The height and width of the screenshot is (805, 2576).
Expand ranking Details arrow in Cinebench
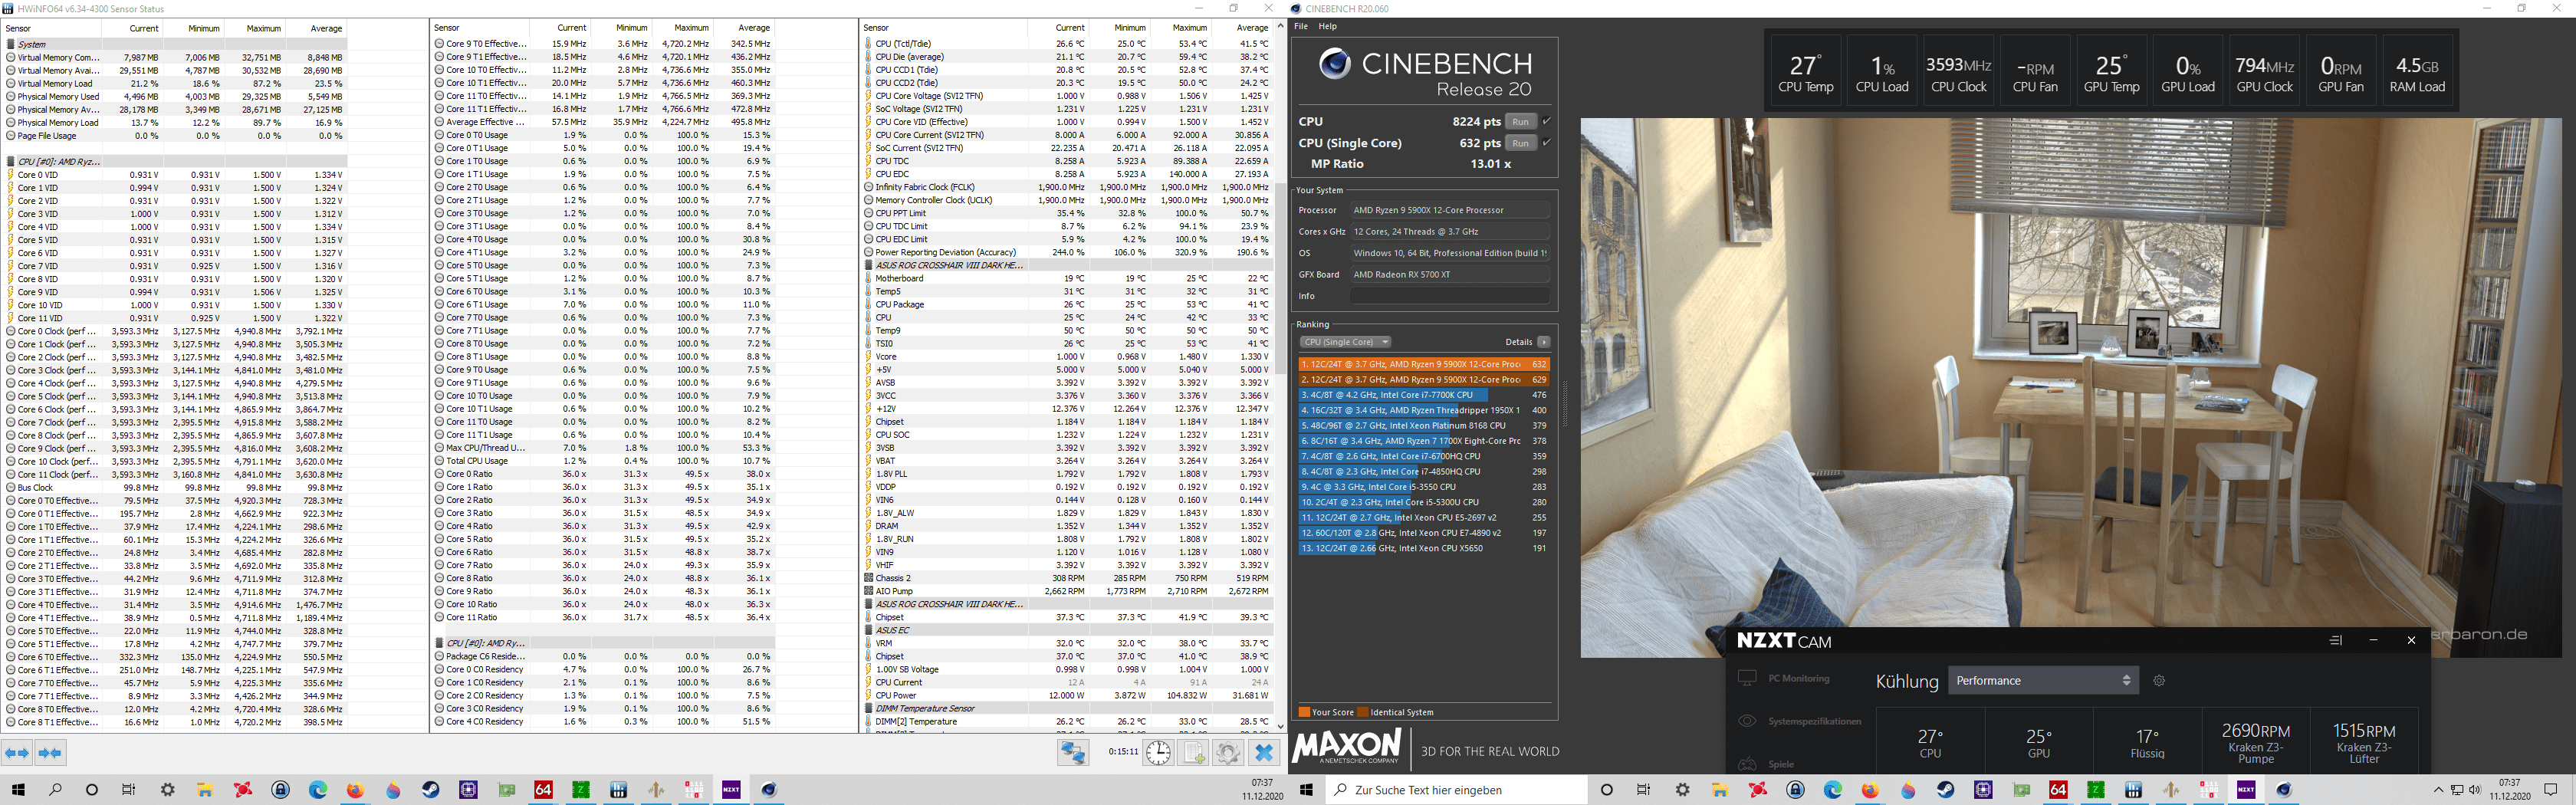(1544, 342)
